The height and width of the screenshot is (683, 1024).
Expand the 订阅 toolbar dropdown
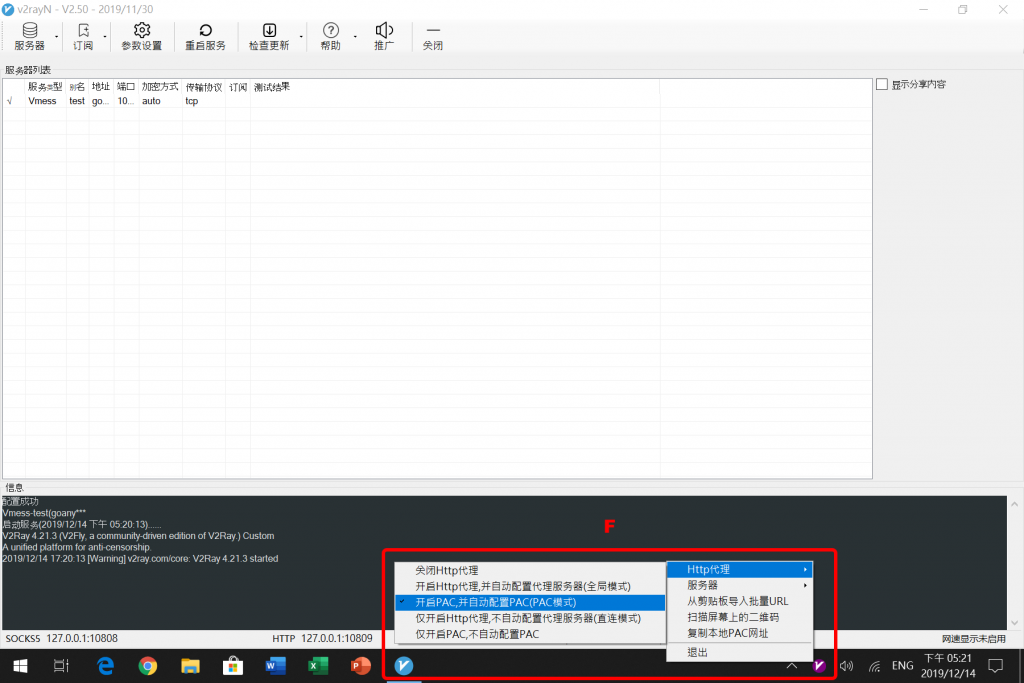(x=104, y=37)
